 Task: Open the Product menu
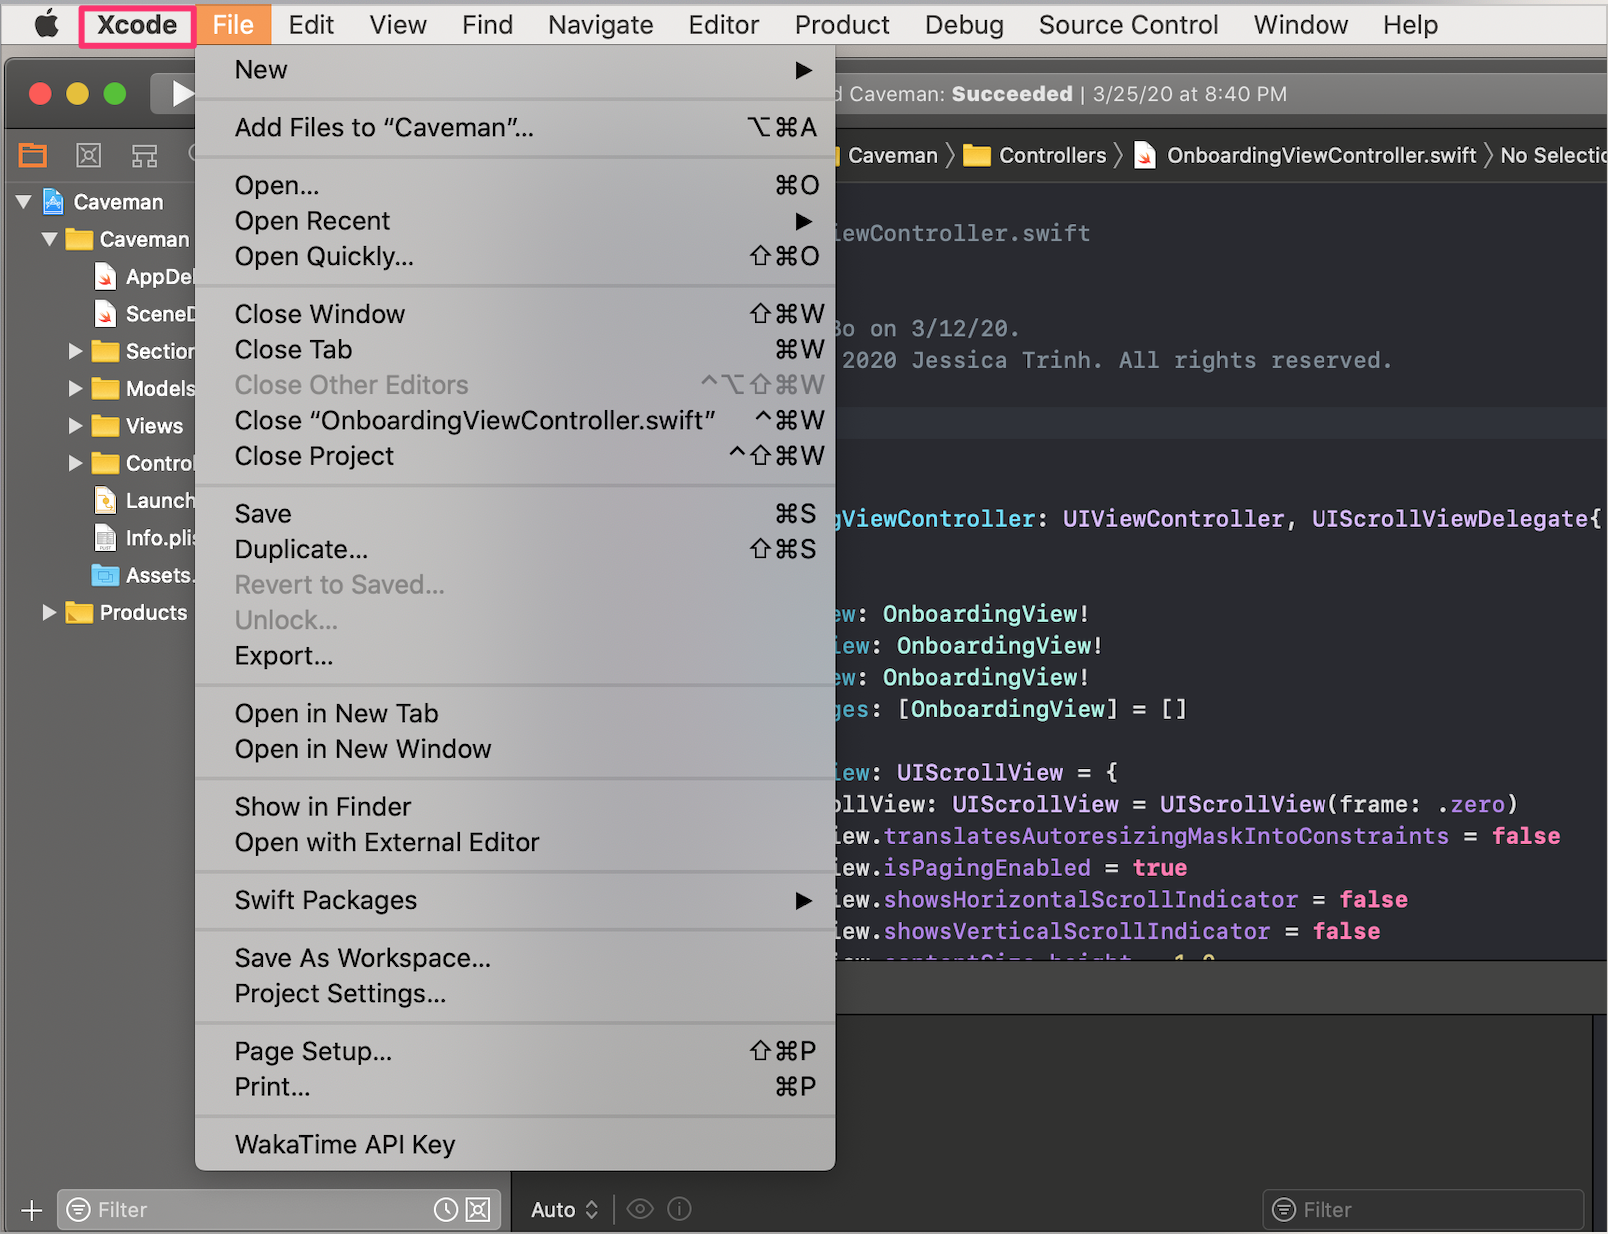click(x=842, y=24)
